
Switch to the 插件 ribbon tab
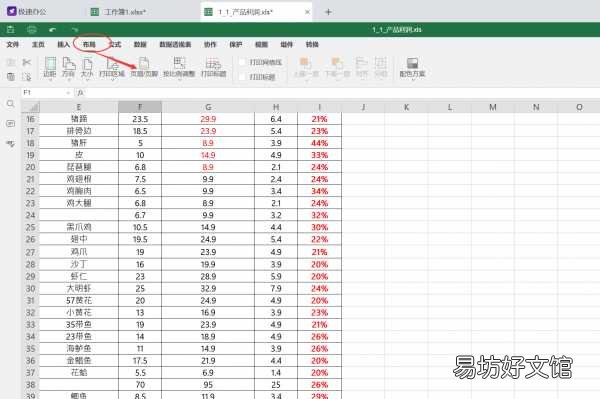287,44
